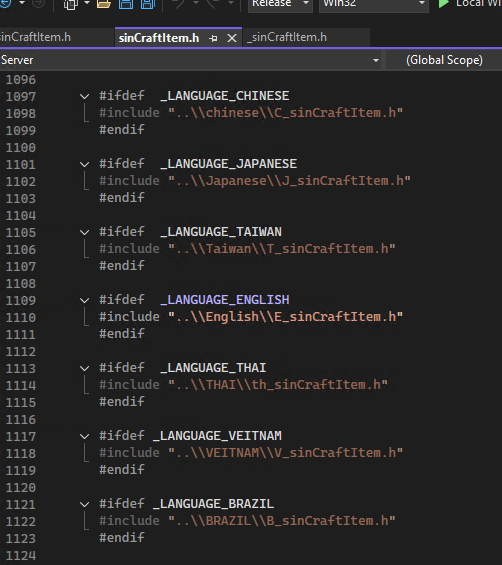Viewport: 502px width, 565px height.
Task: Click the #endif on line 1111
Action: [x=122, y=334]
